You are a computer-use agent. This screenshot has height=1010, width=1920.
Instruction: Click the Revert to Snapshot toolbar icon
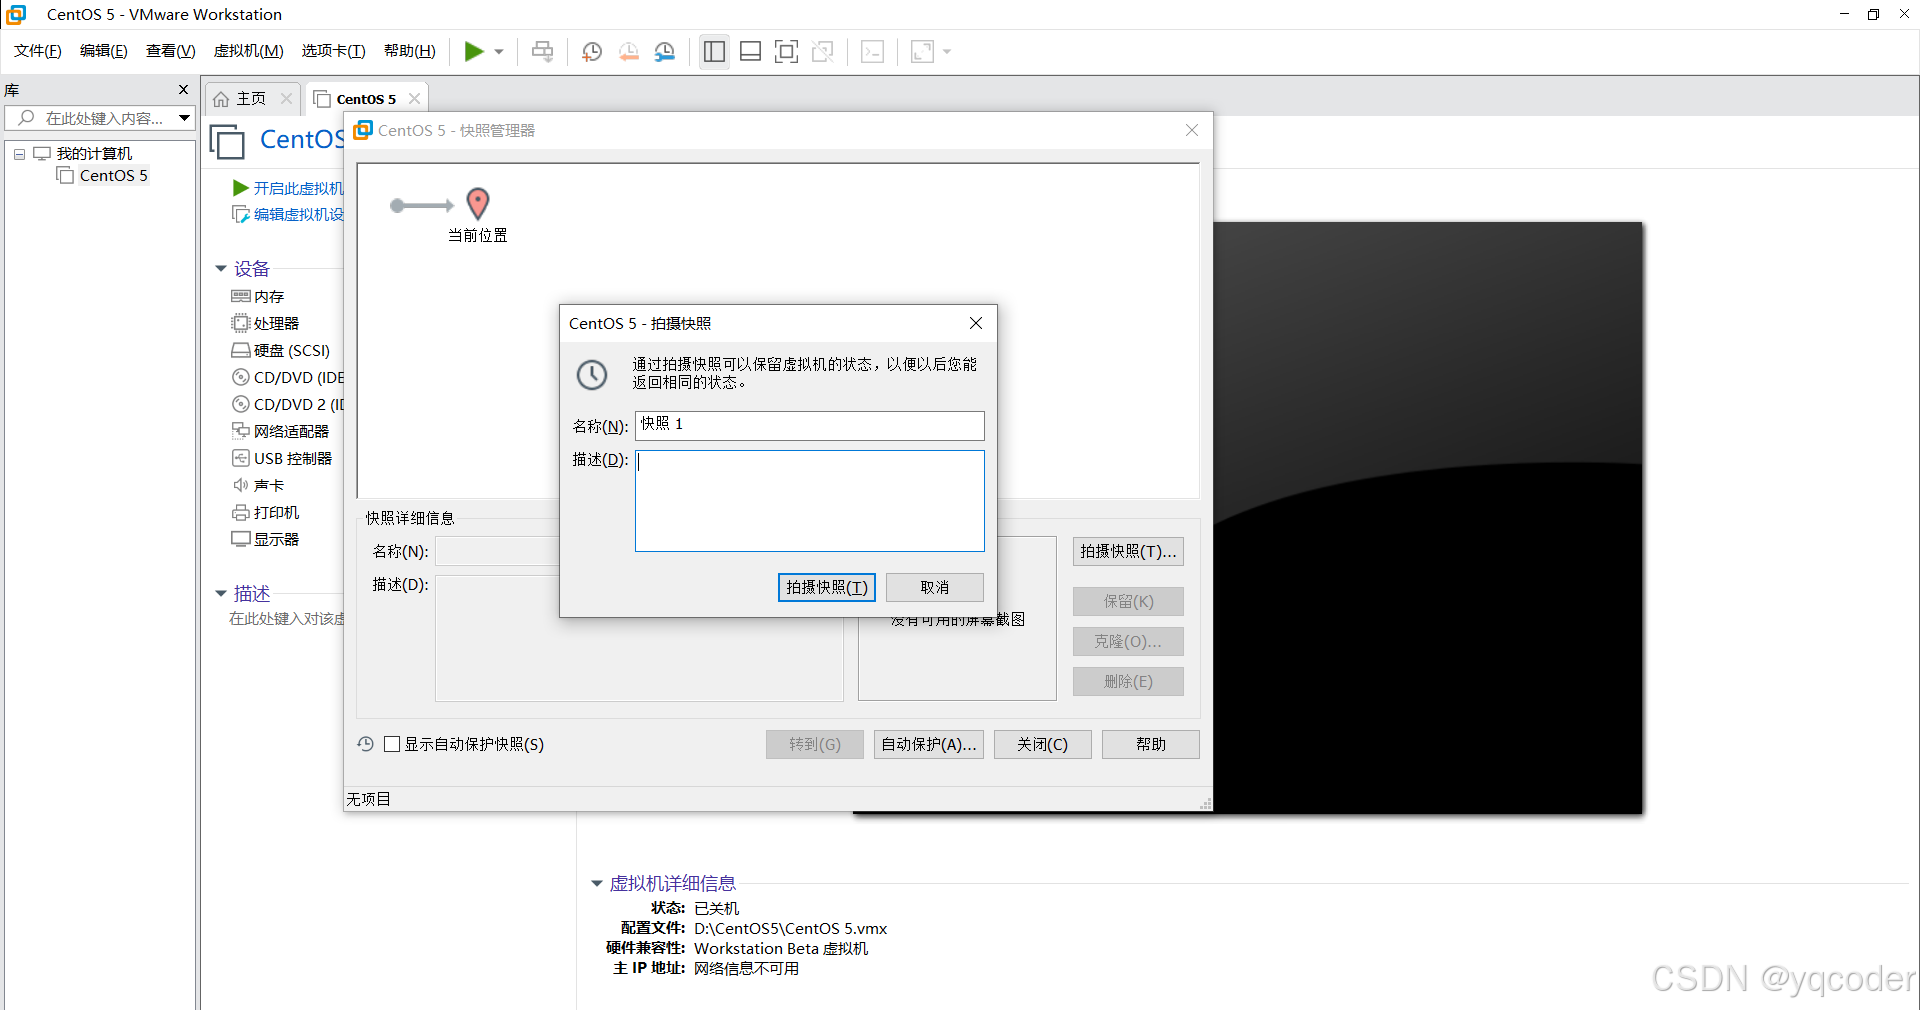coord(628,51)
